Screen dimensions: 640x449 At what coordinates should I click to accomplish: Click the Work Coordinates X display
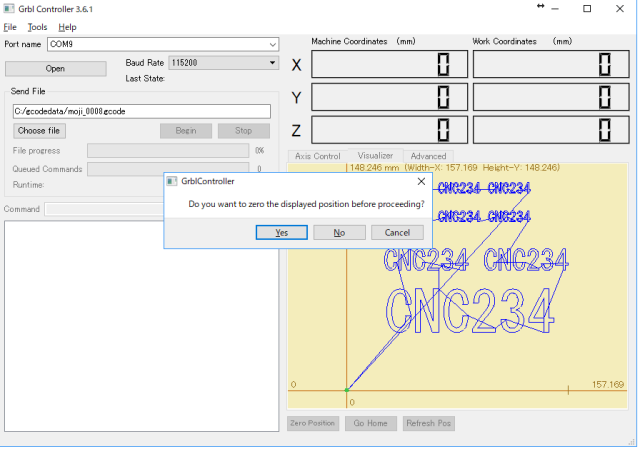pos(551,64)
